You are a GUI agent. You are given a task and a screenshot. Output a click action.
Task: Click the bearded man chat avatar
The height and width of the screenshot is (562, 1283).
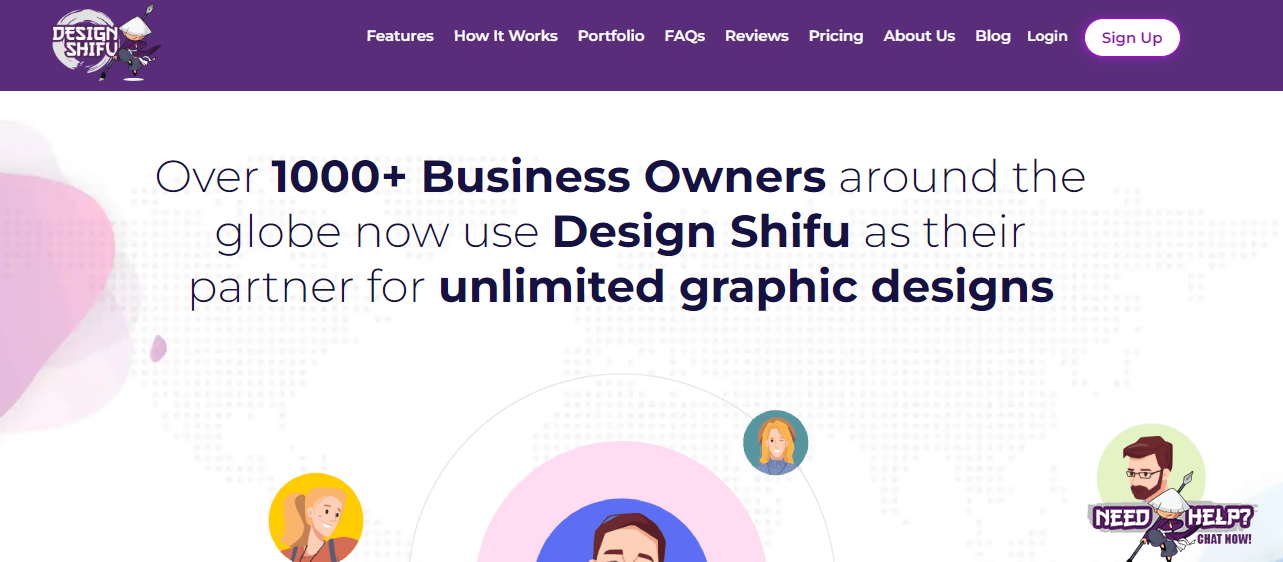[1151, 470]
